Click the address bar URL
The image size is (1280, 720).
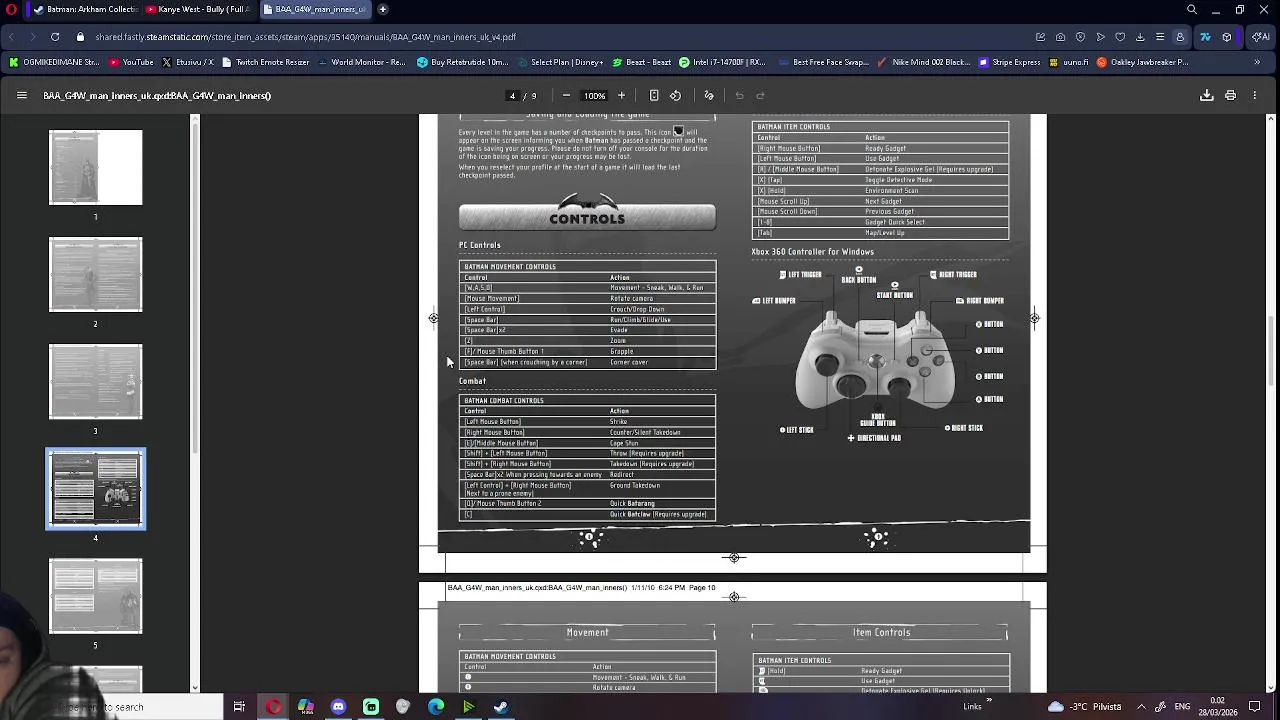tap(306, 37)
